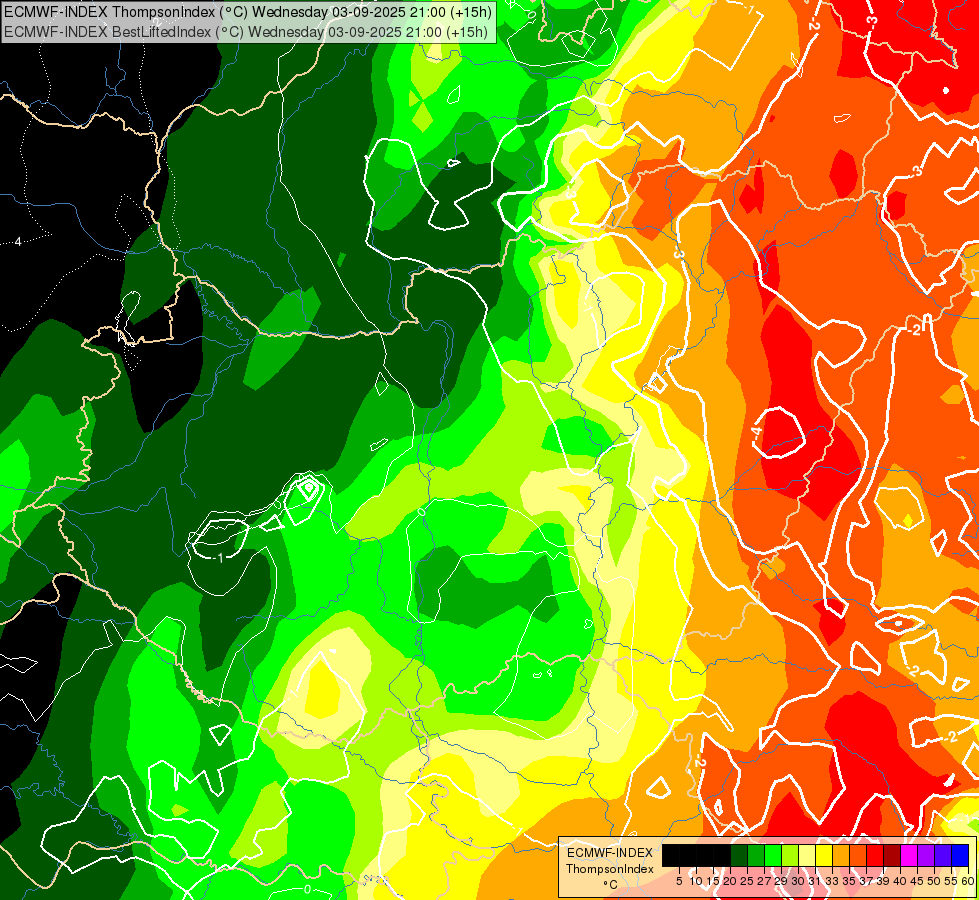
Task: Click the bright red 37–39 legend swatch
Action: (875, 856)
